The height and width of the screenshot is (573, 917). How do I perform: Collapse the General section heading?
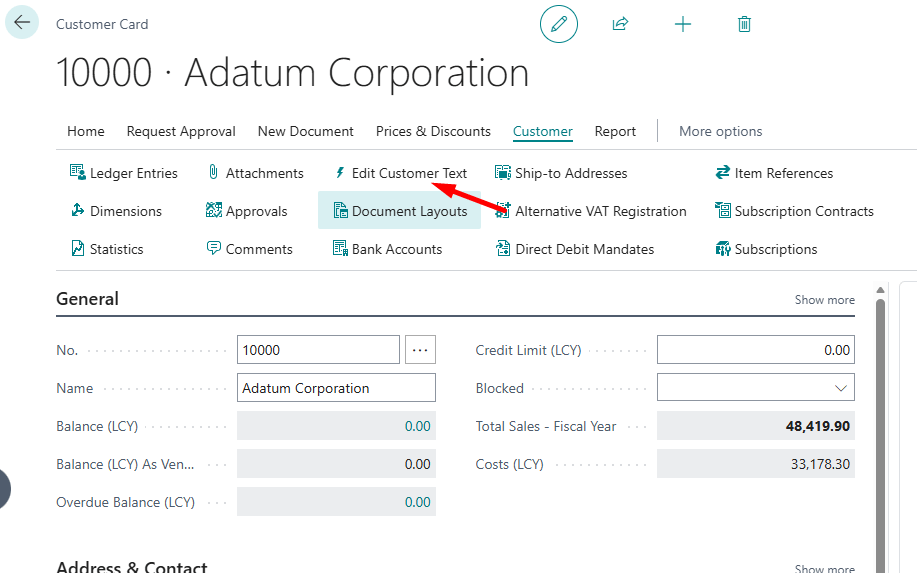88,299
